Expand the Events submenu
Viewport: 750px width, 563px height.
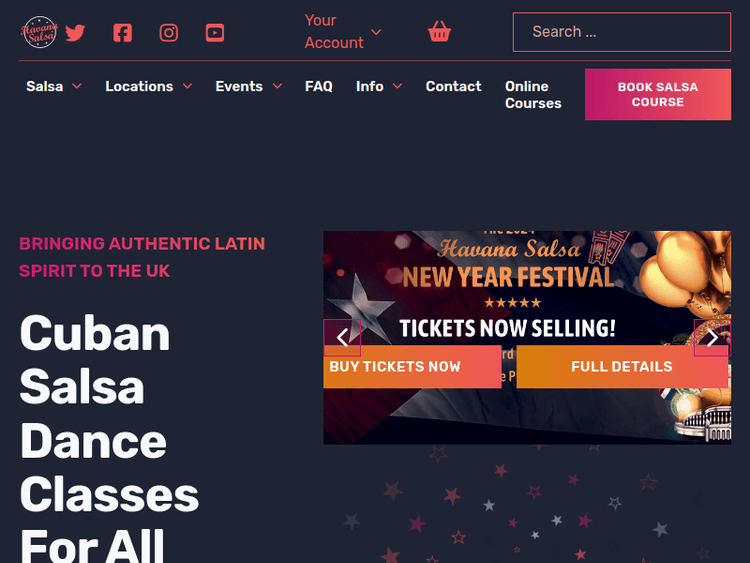tap(249, 87)
